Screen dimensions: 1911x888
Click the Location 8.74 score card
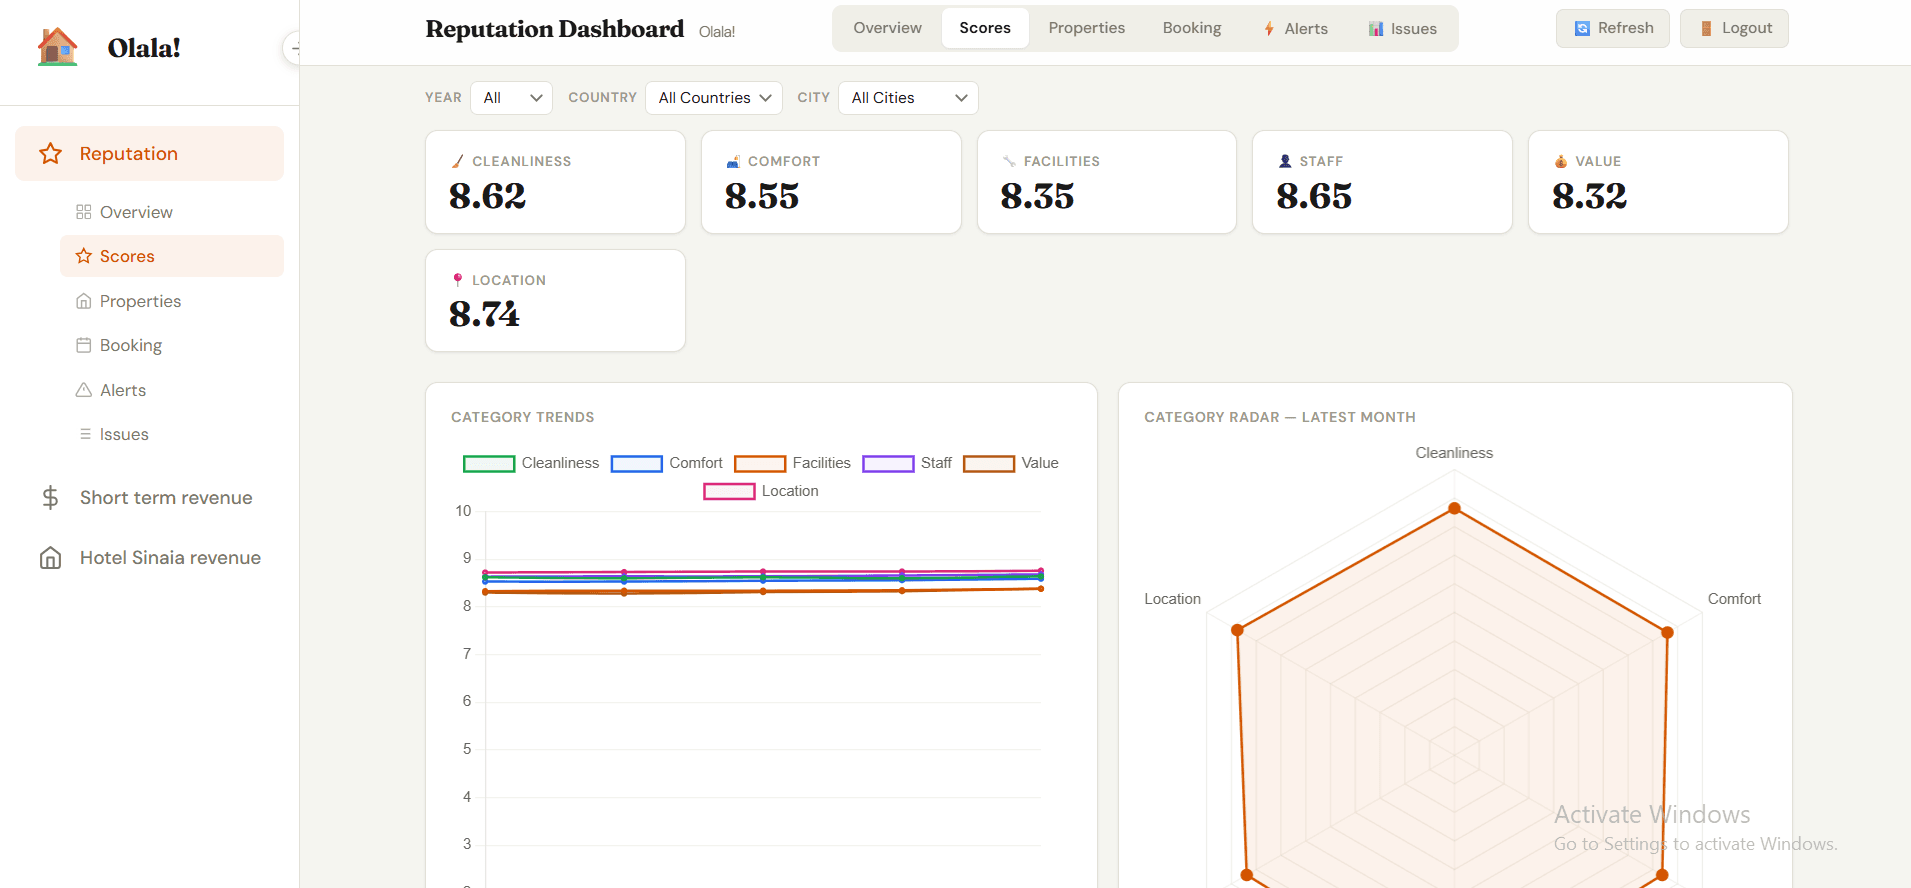point(555,300)
